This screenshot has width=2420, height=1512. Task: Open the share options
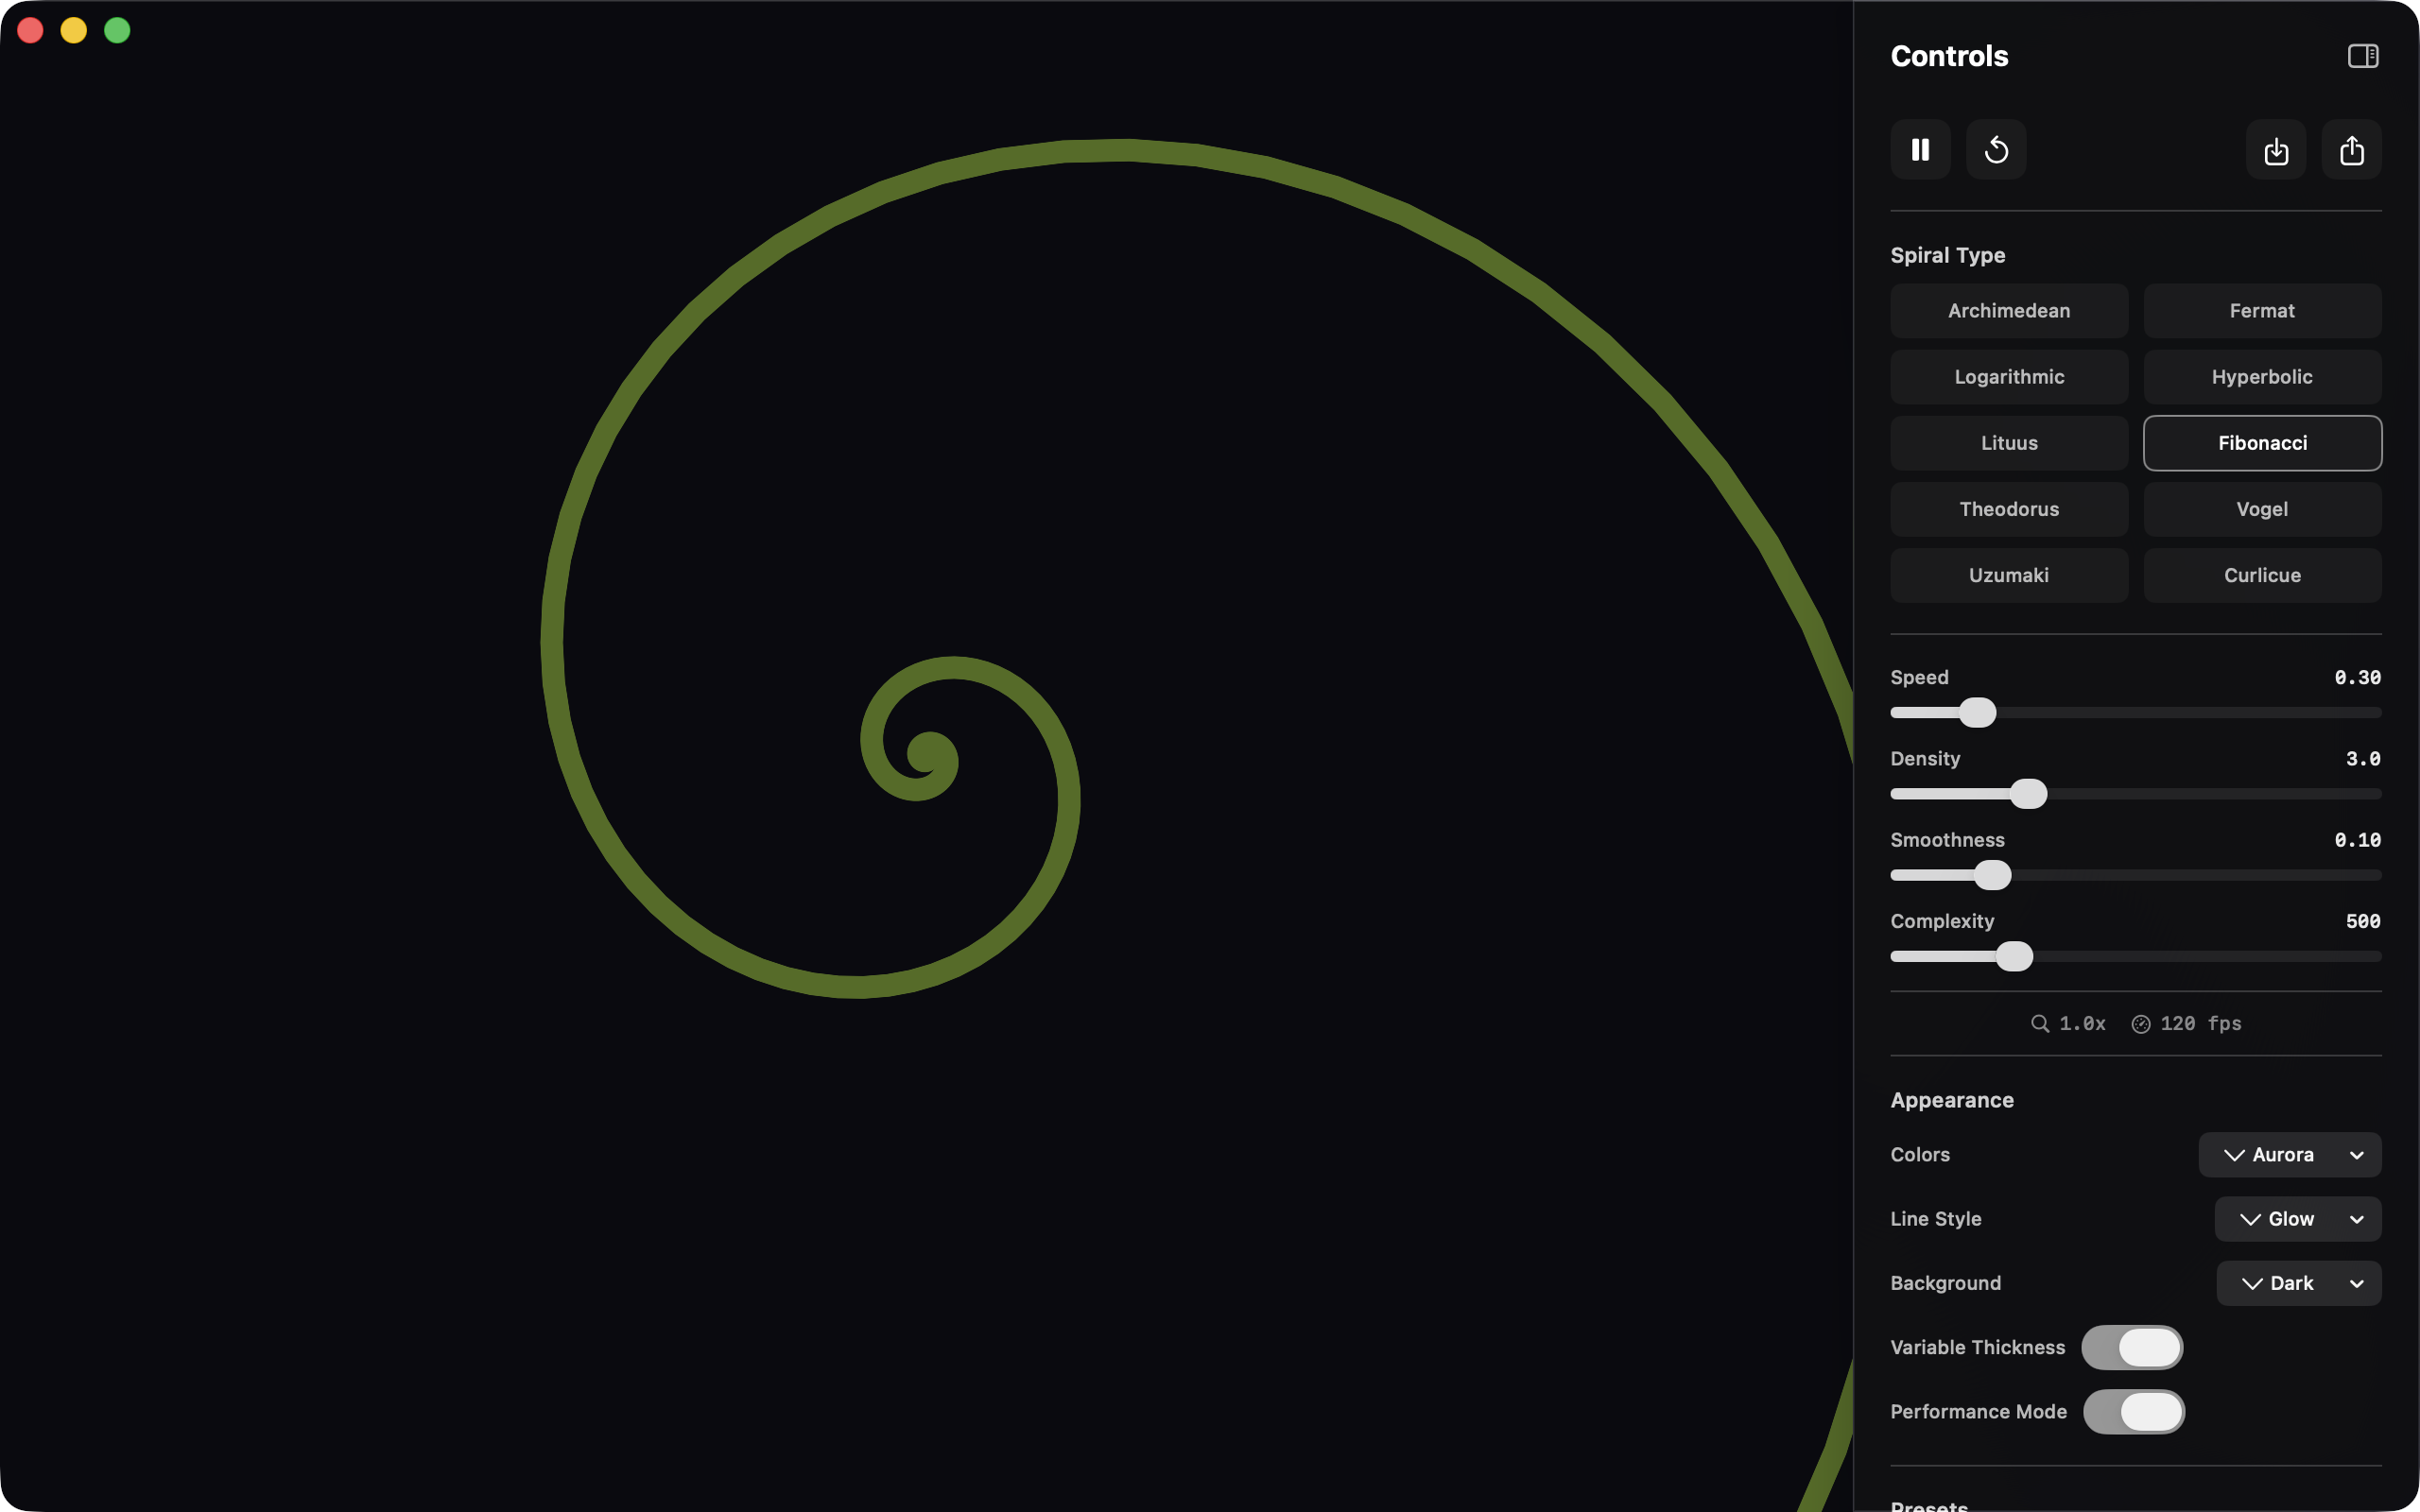point(2351,149)
